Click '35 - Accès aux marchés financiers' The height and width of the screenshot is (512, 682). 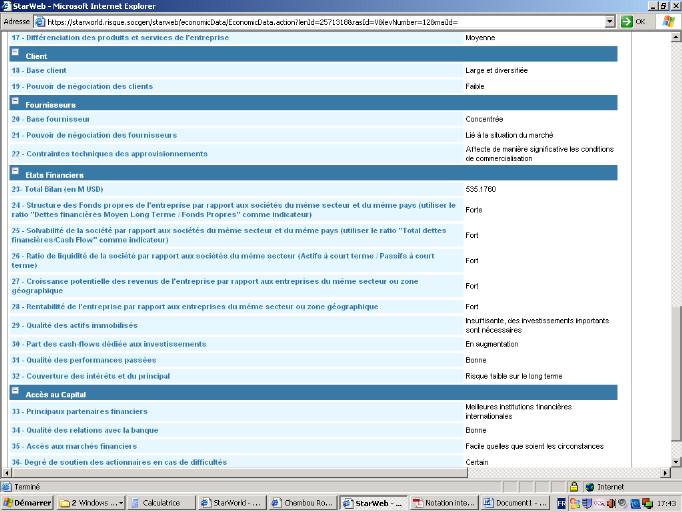click(74, 446)
